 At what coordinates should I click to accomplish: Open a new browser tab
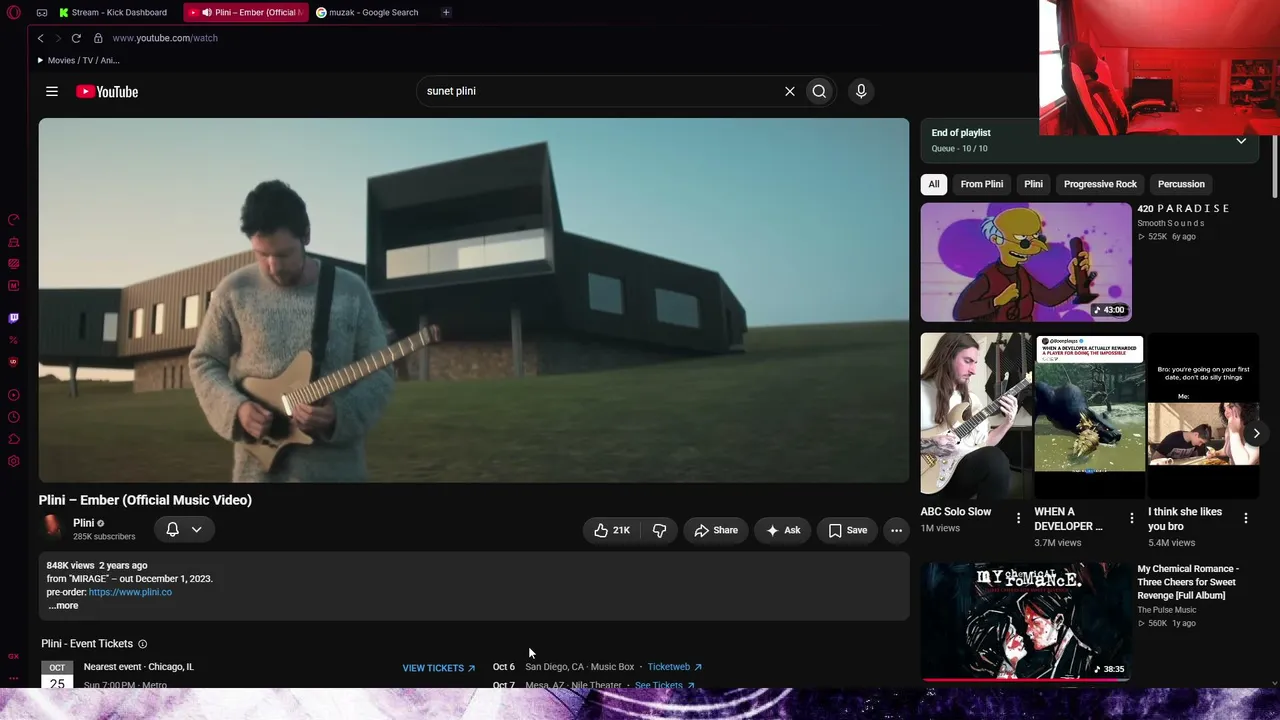pos(446,12)
